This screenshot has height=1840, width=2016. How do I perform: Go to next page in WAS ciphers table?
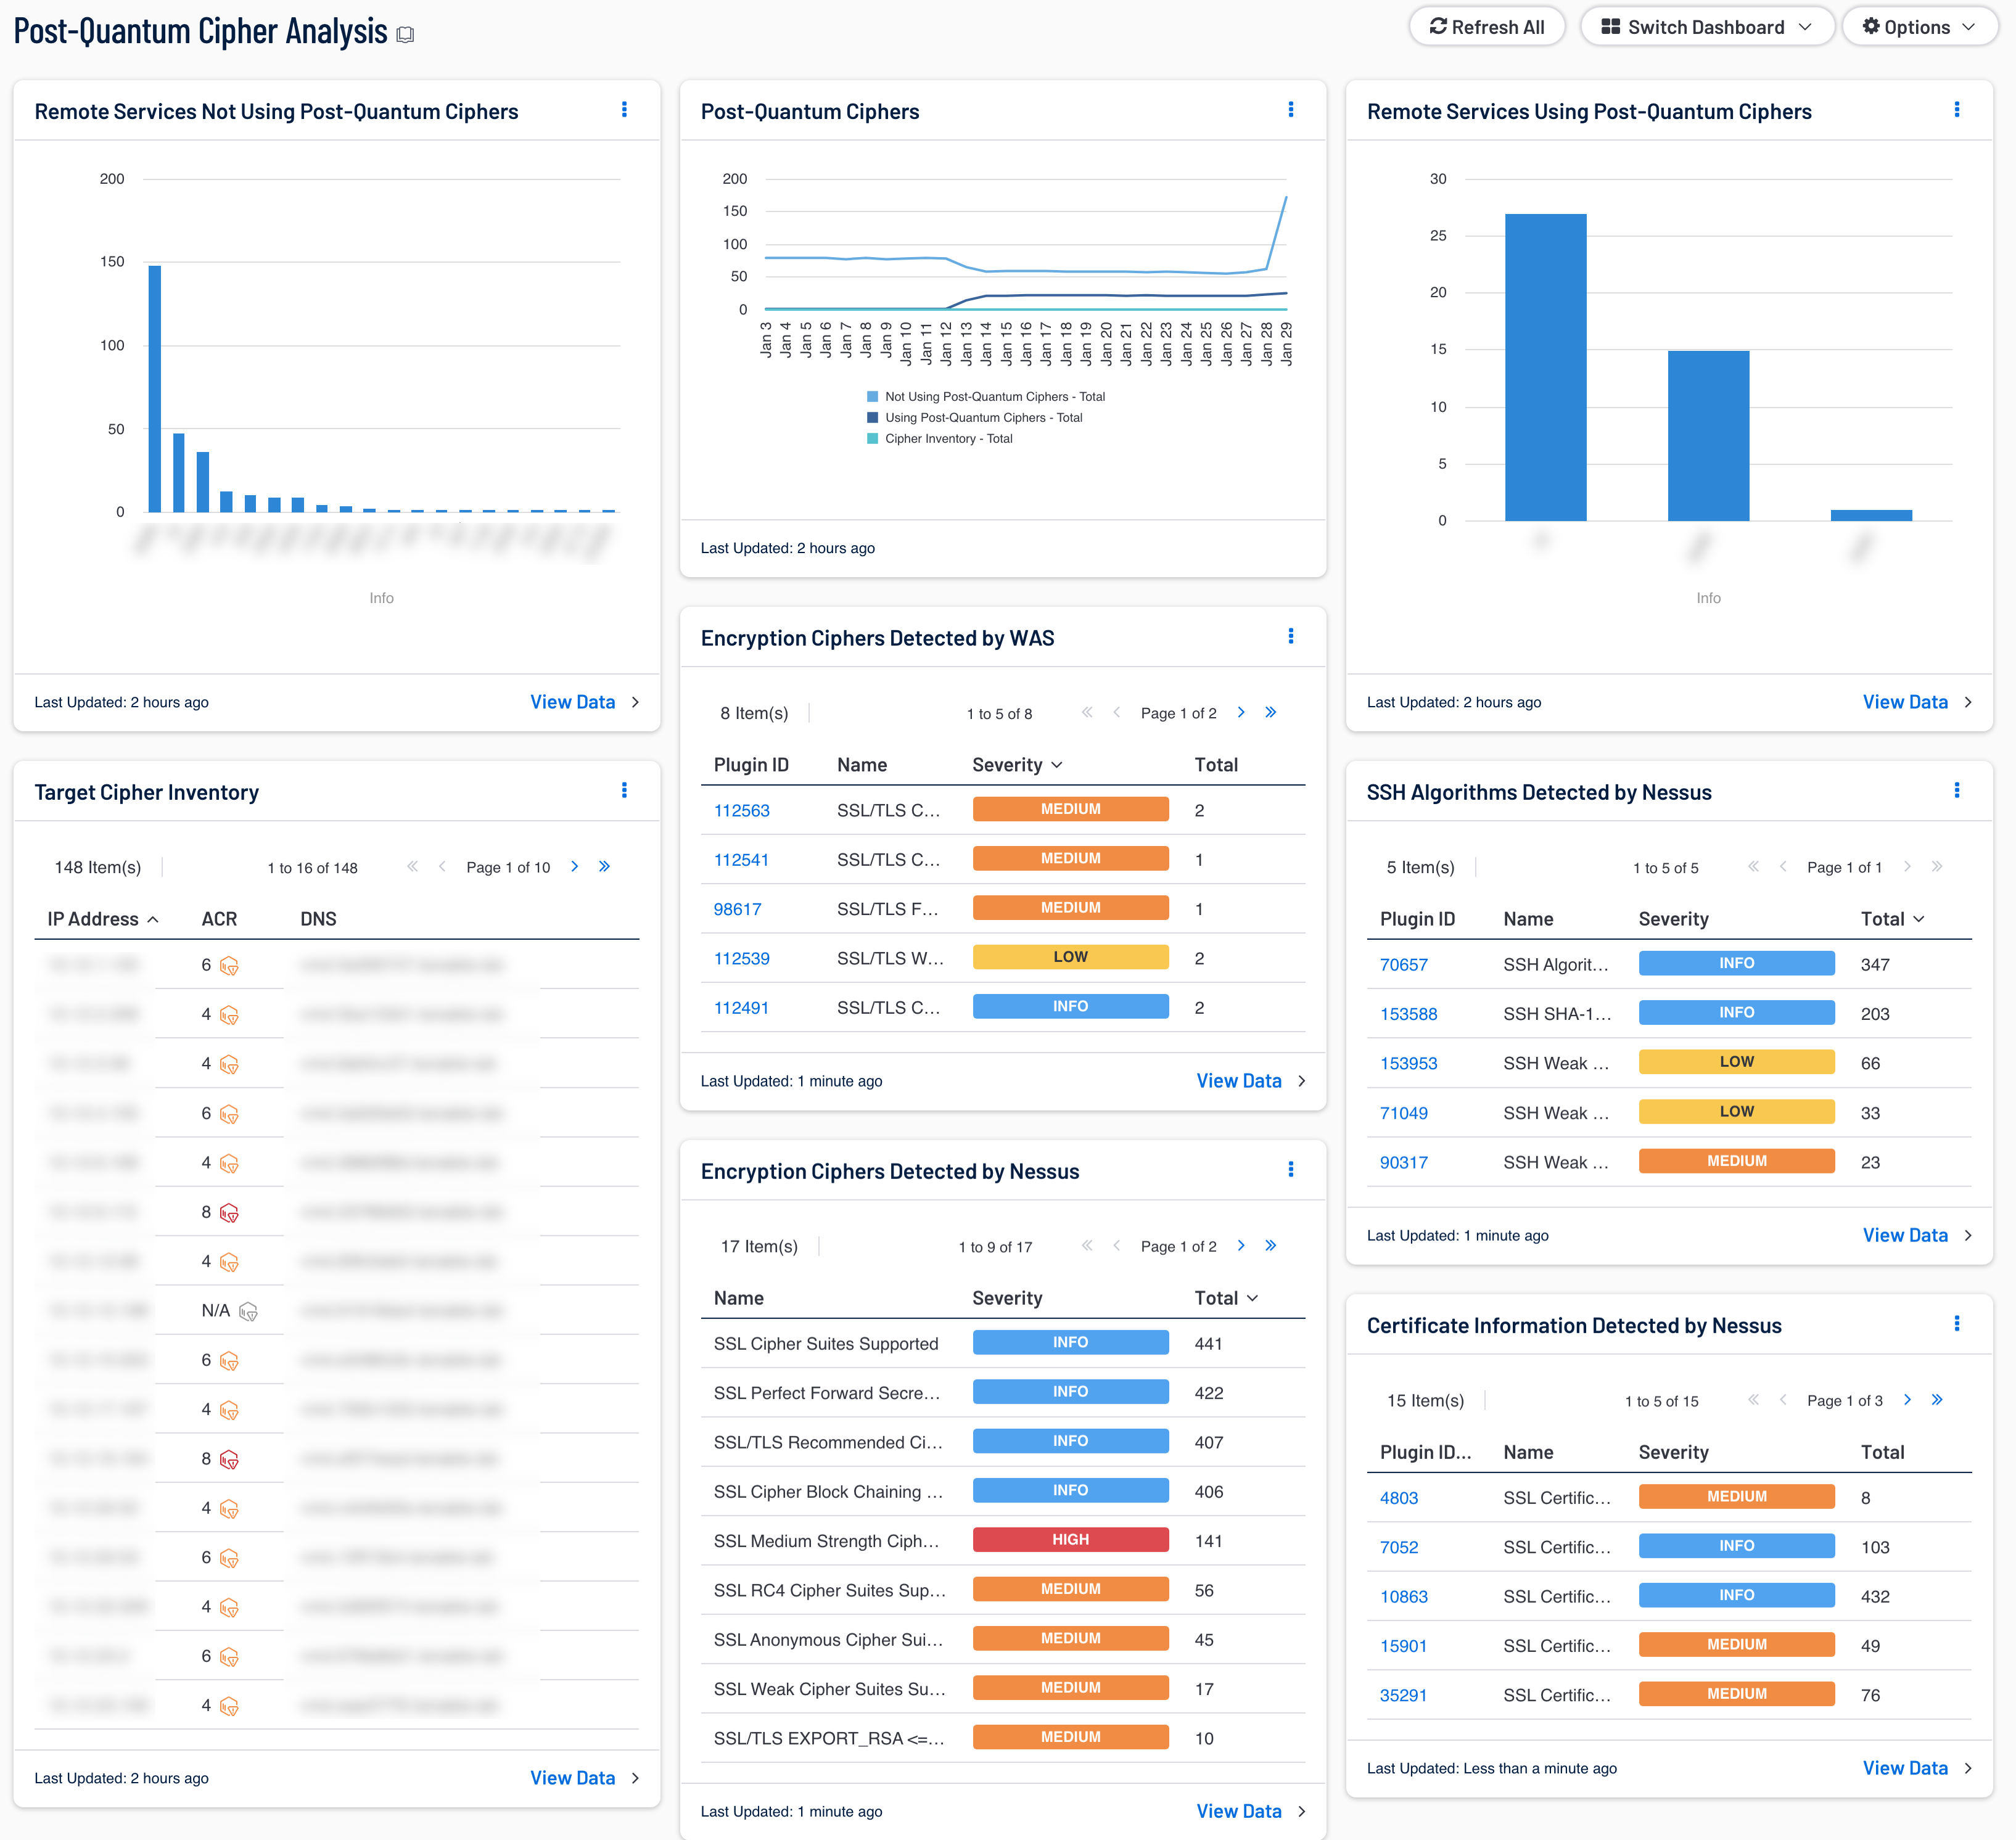(x=1241, y=712)
